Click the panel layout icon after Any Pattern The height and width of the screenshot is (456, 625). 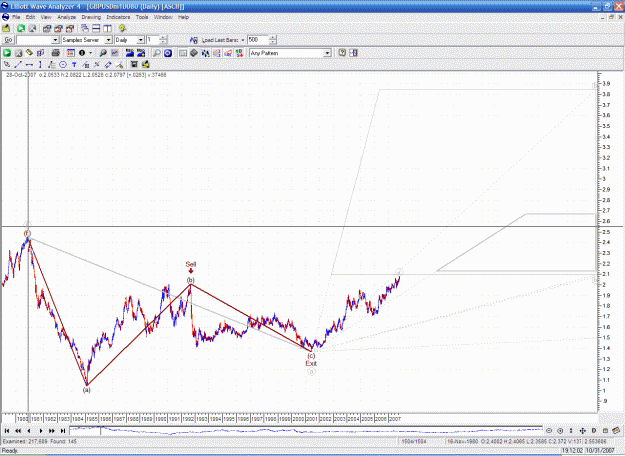click(x=354, y=53)
